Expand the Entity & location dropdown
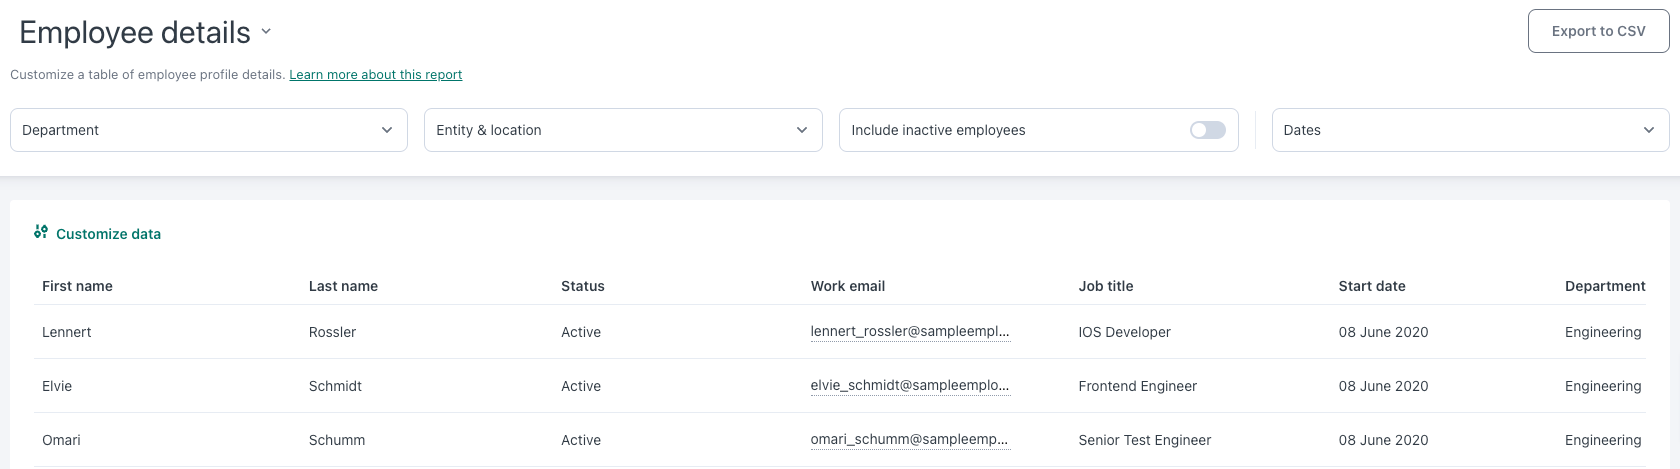The height and width of the screenshot is (469, 1680). pyautogui.click(x=623, y=130)
